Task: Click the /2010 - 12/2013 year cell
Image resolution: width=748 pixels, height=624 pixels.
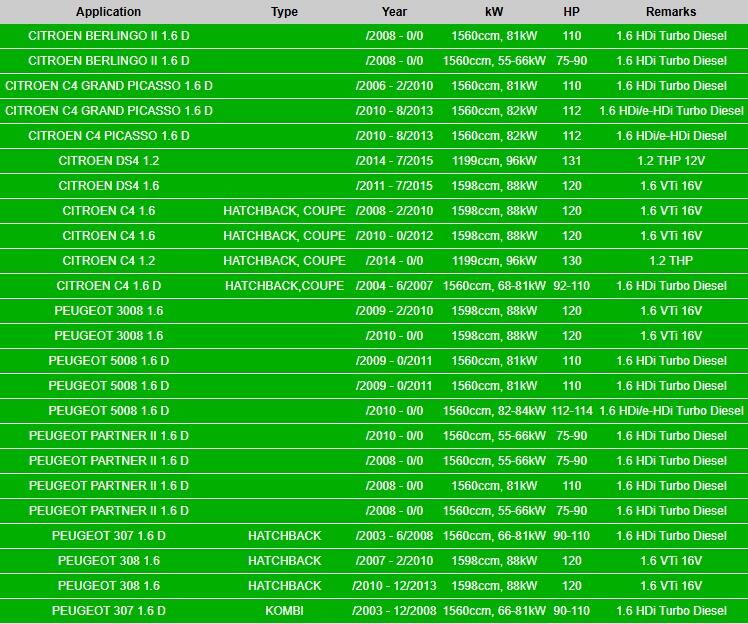Action: pyautogui.click(x=394, y=586)
